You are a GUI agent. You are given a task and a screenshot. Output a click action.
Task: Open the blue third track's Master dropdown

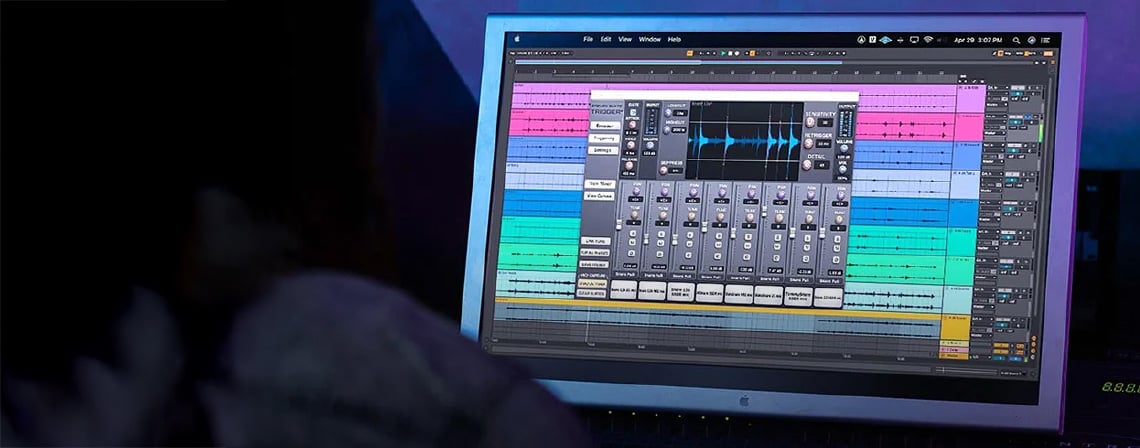point(992,161)
